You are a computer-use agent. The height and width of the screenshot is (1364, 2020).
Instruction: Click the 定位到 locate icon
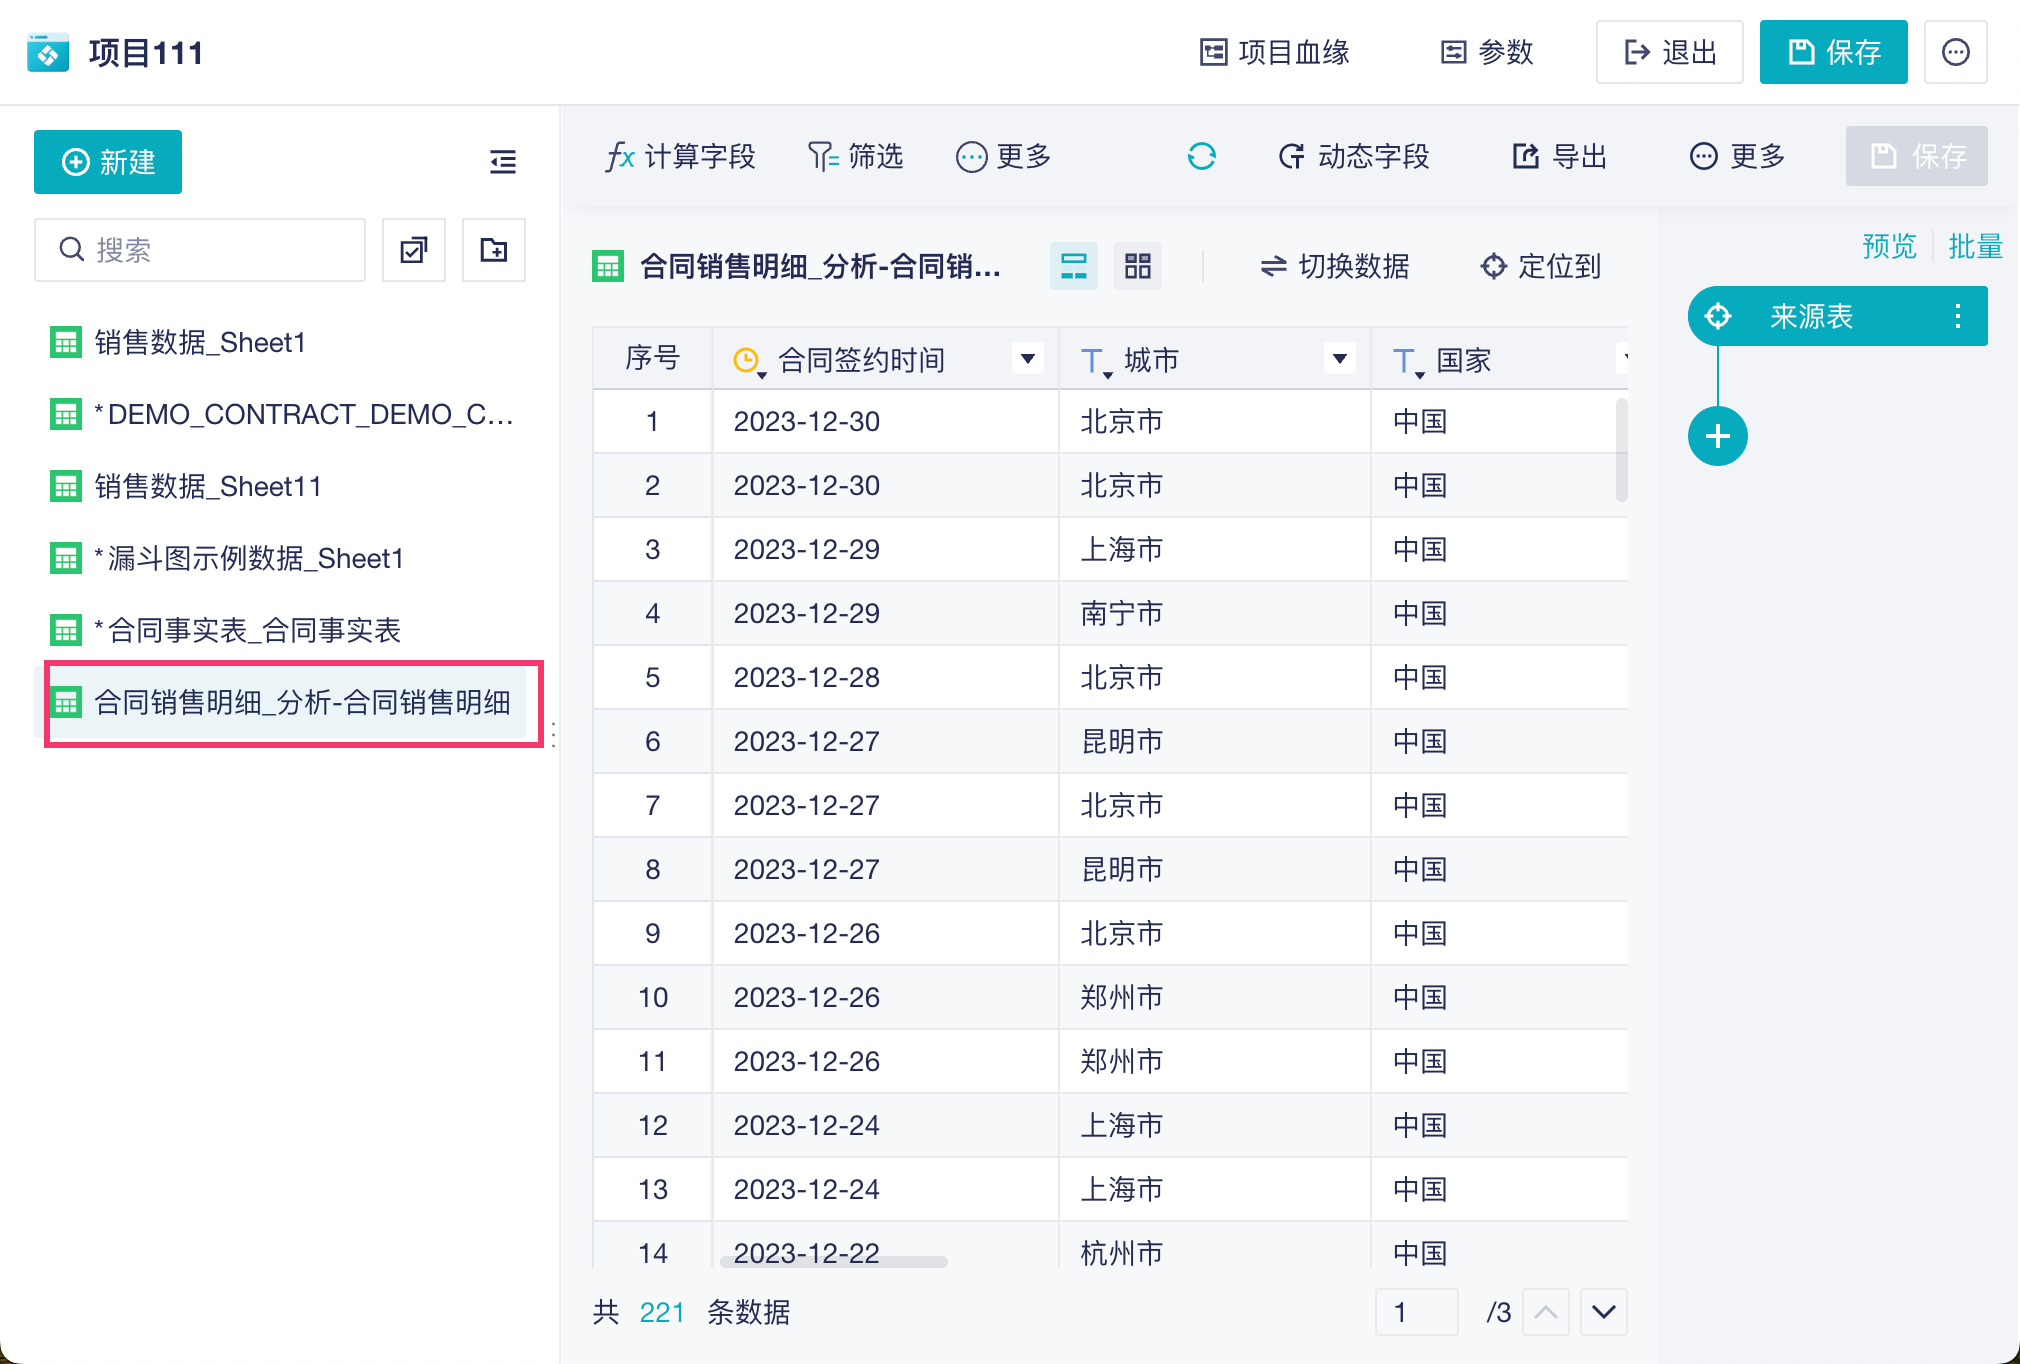pos(1493,266)
